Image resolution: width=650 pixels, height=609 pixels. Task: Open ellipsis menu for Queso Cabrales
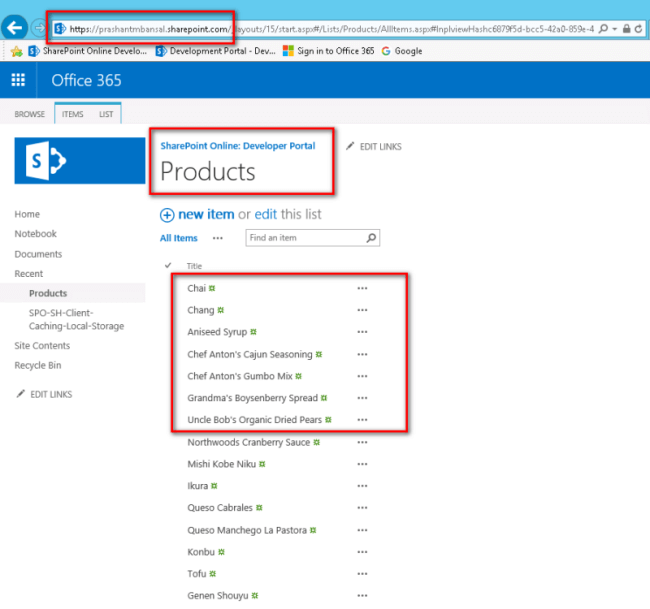tap(362, 507)
